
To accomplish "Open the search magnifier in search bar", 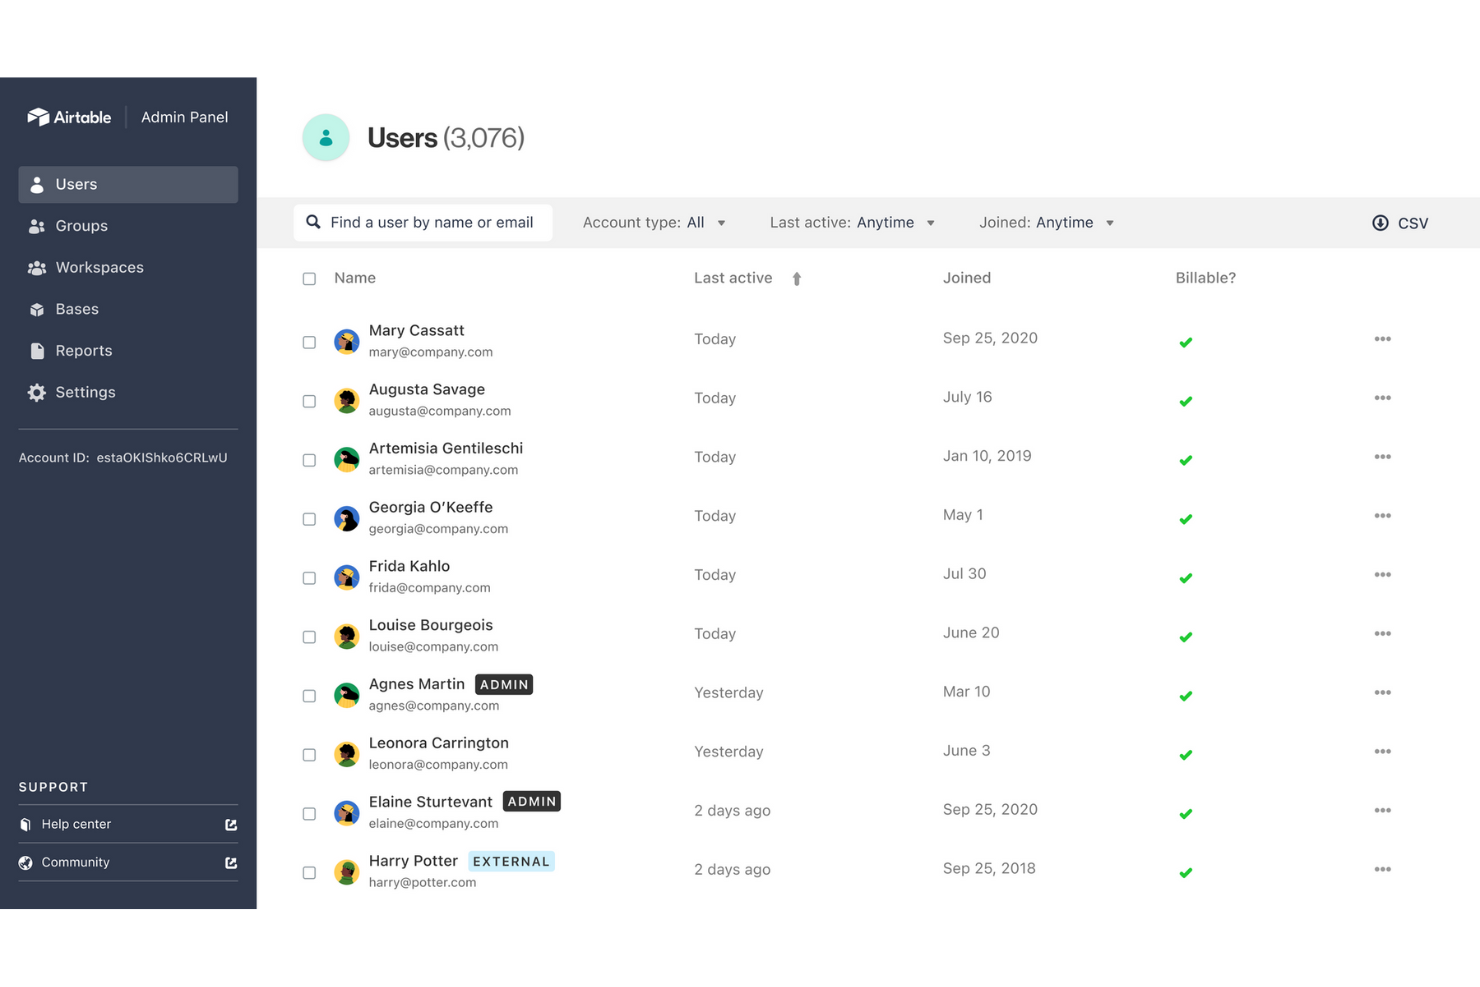I will [313, 222].
